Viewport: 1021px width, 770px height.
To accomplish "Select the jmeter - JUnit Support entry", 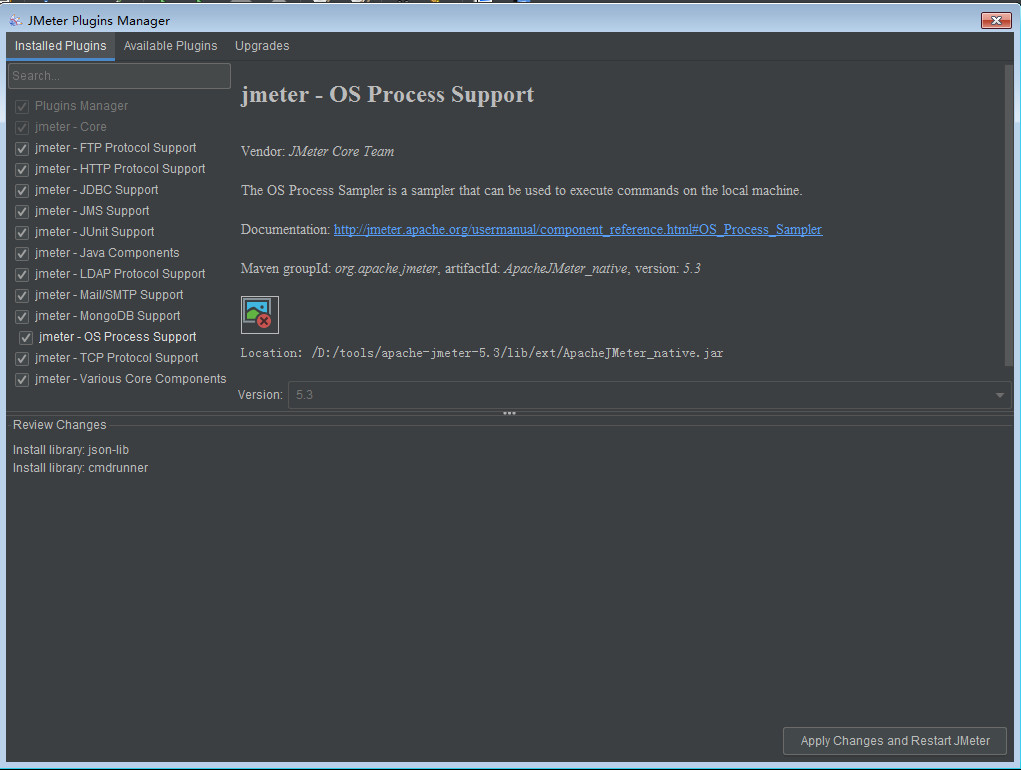I will [94, 232].
